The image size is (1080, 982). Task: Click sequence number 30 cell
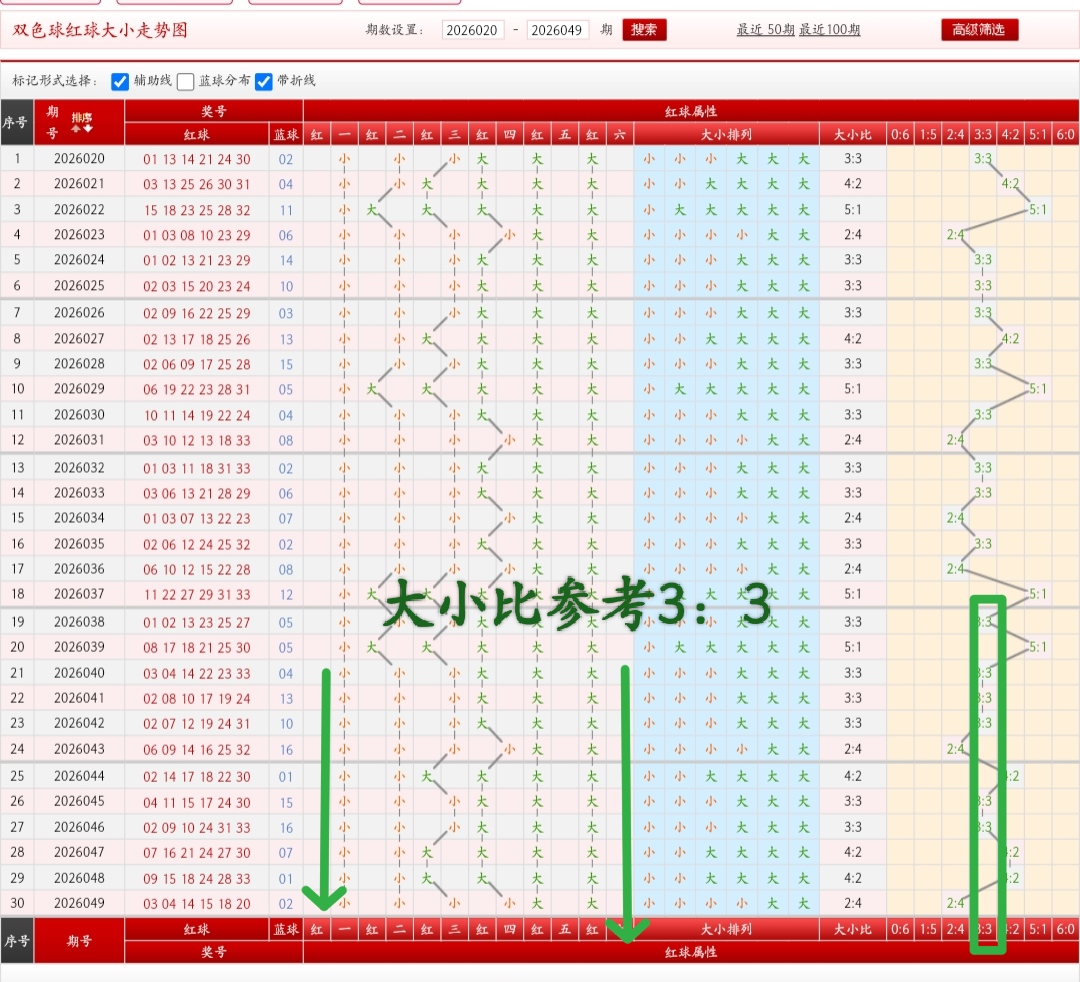[x=17, y=903]
